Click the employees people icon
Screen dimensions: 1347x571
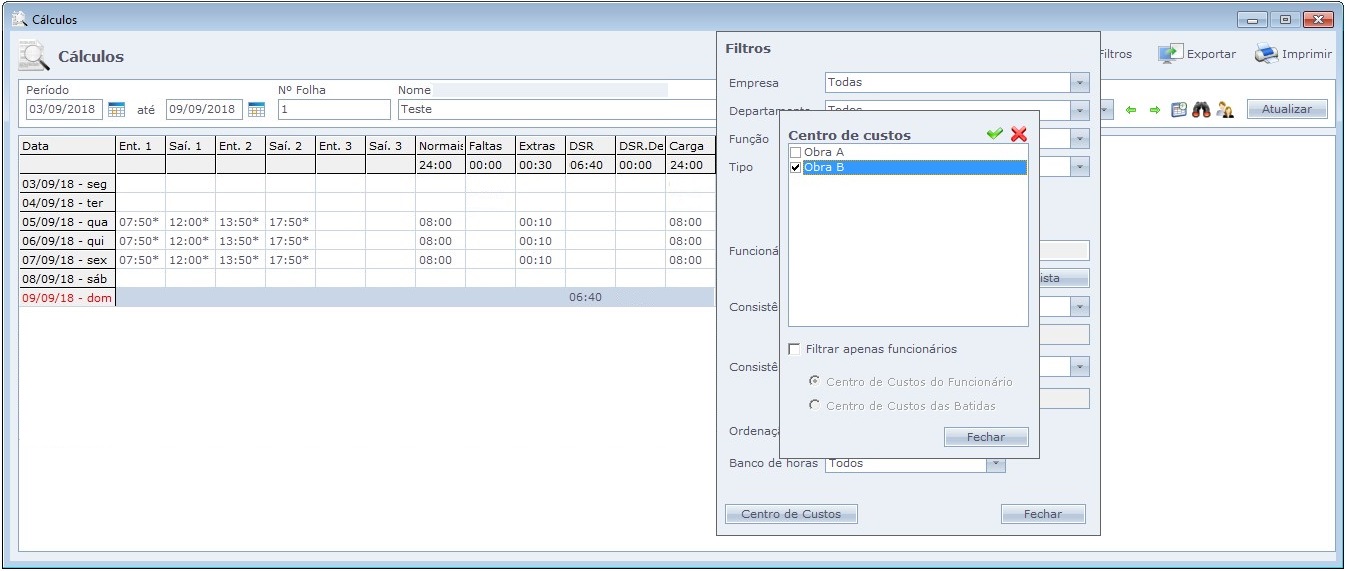click(x=1224, y=110)
